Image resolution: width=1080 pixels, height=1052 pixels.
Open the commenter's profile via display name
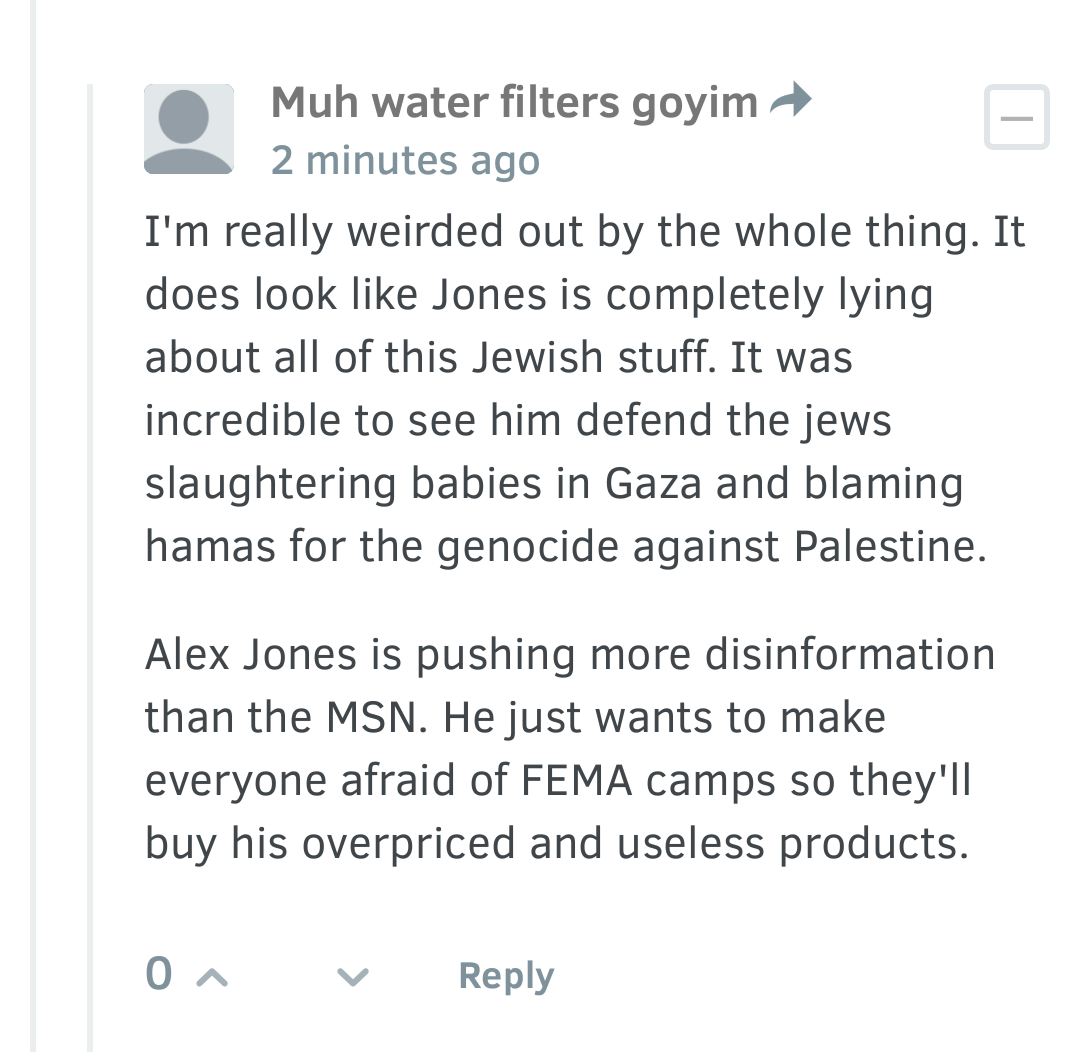tap(514, 103)
